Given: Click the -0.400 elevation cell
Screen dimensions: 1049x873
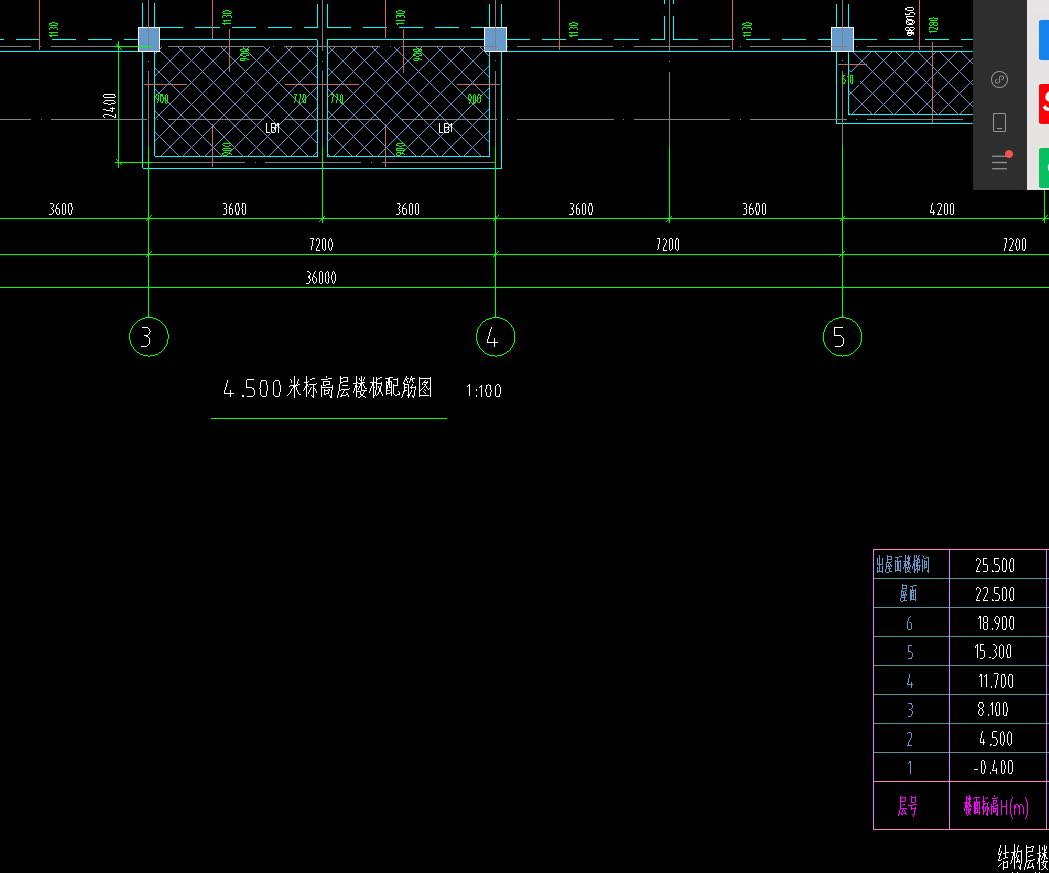Looking at the screenshot, I should pos(998,767).
